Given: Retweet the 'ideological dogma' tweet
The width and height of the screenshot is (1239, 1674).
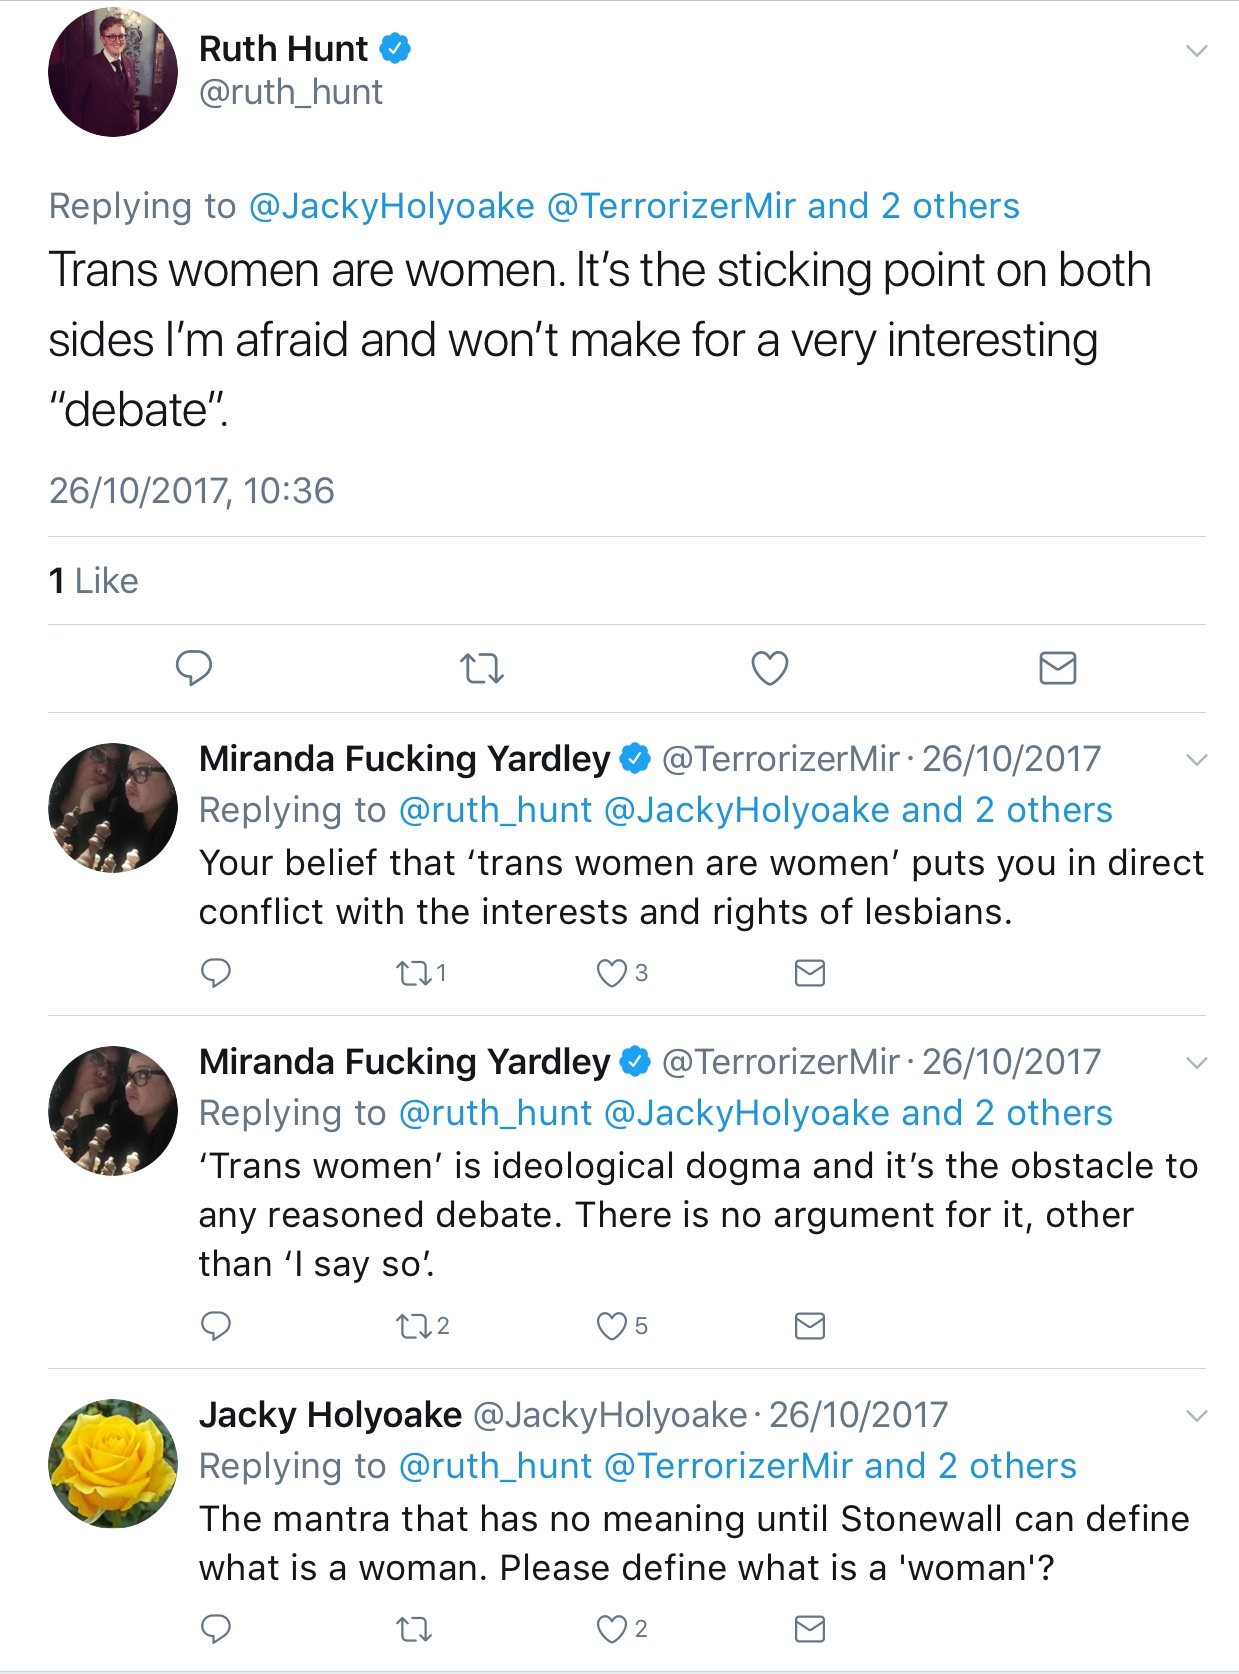Looking at the screenshot, I should coord(413,1325).
